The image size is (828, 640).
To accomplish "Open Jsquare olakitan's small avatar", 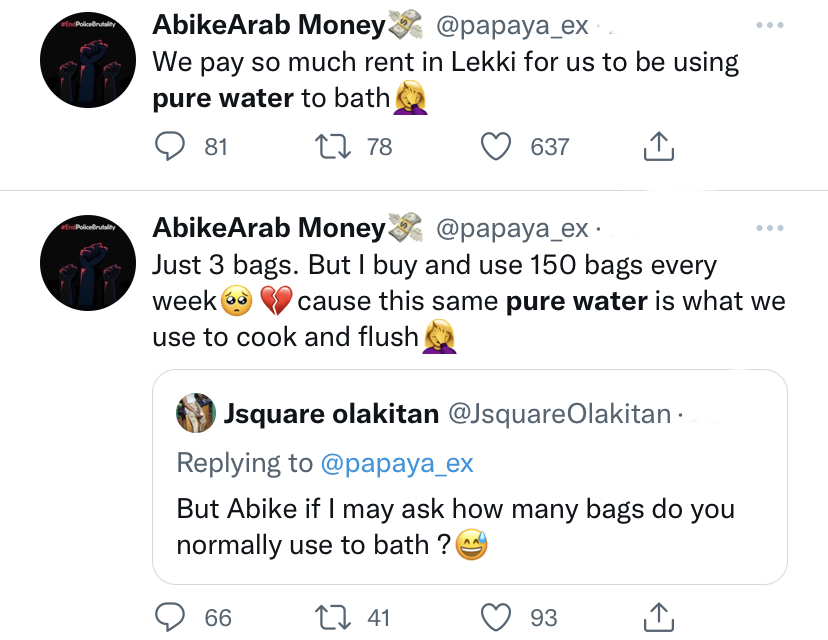I will pos(196,413).
